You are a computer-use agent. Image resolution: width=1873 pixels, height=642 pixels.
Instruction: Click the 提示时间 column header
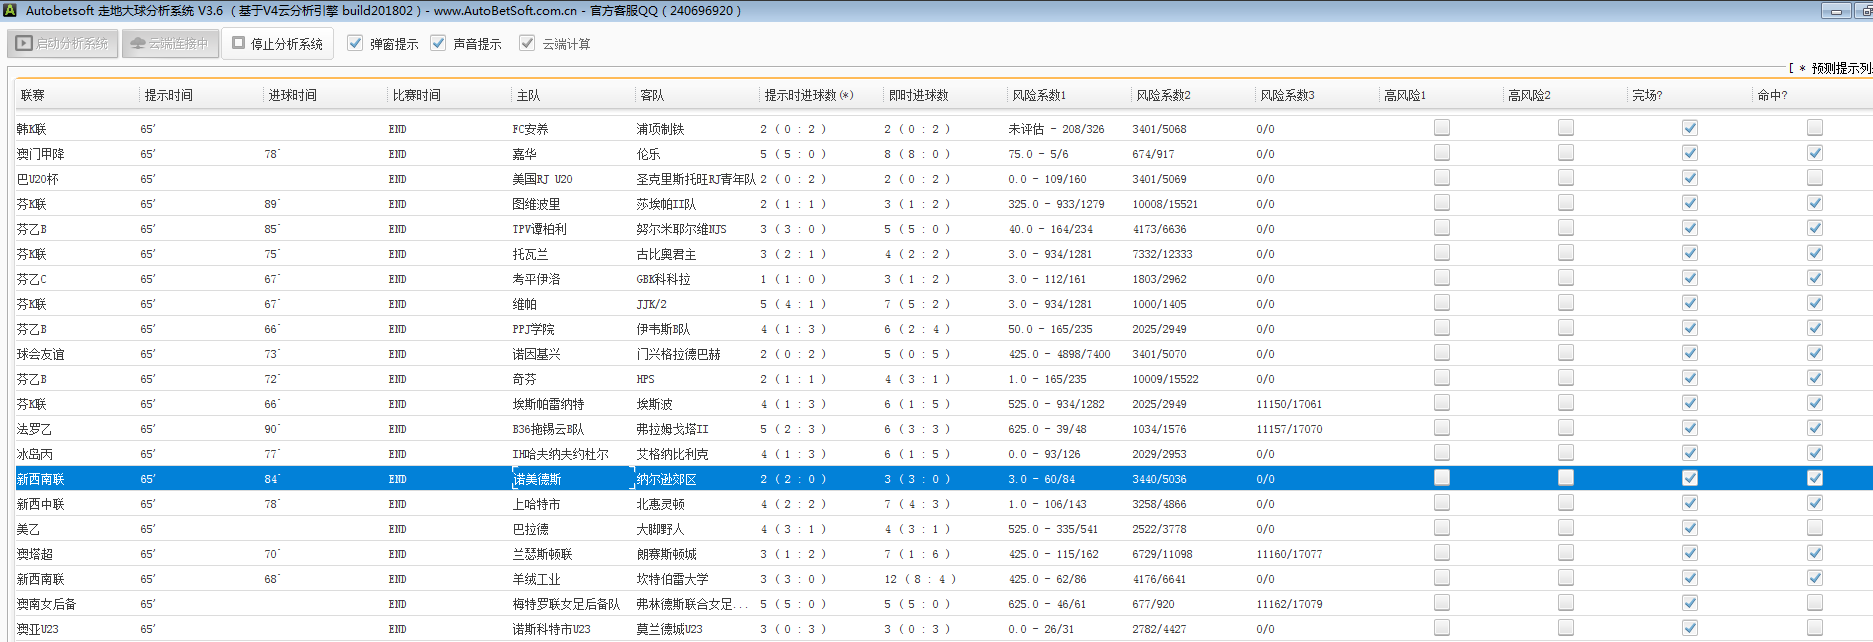(x=168, y=95)
